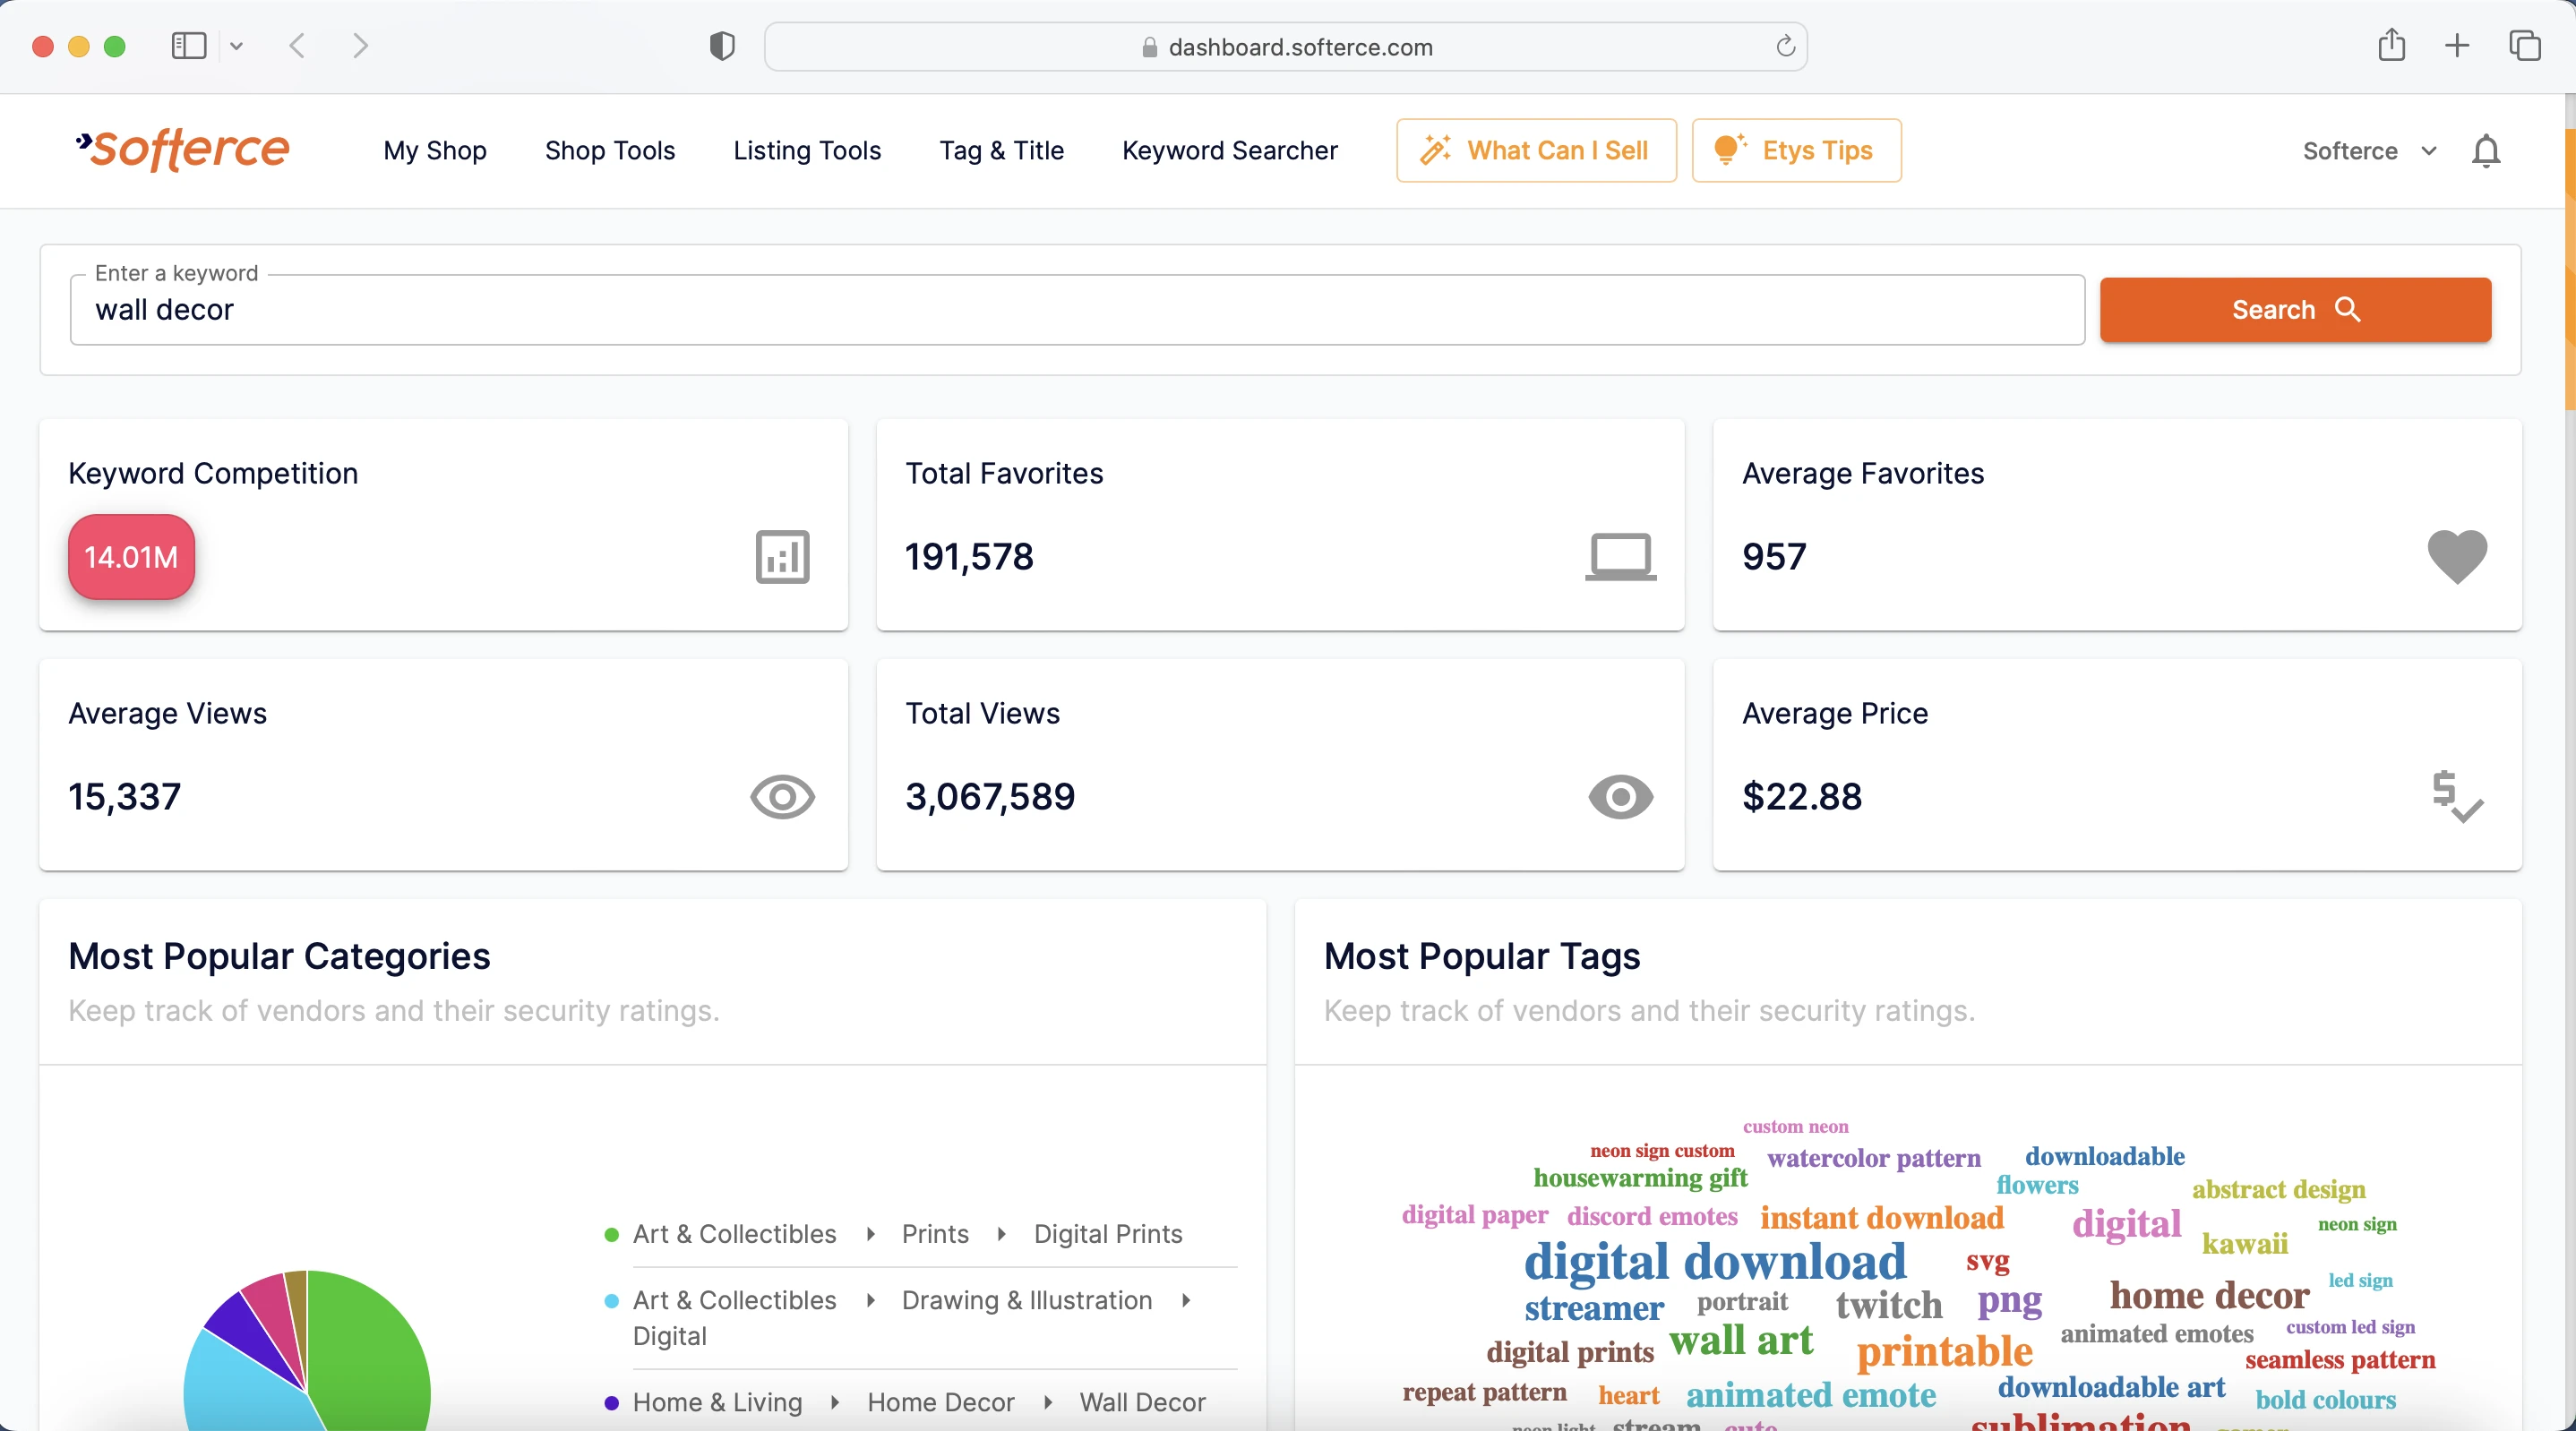Image resolution: width=2576 pixels, height=1431 pixels.
Task: Click the Softerce logo
Action: [x=182, y=150]
